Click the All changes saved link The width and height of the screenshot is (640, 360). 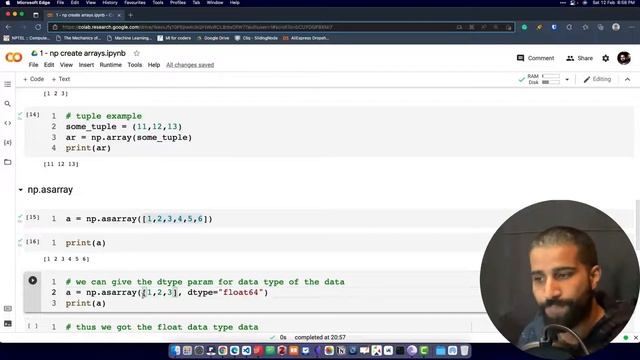tap(190, 65)
